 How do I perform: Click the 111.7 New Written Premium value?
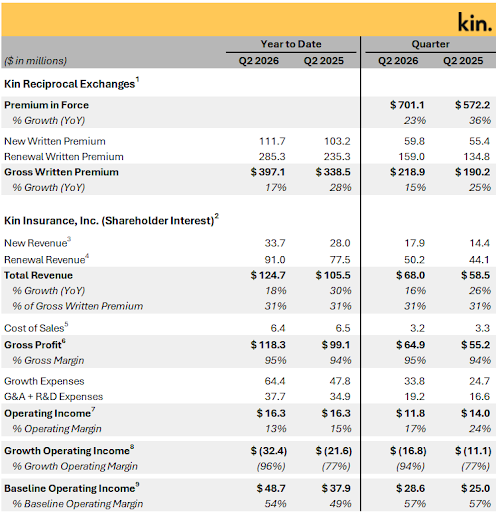pyautogui.click(x=272, y=141)
